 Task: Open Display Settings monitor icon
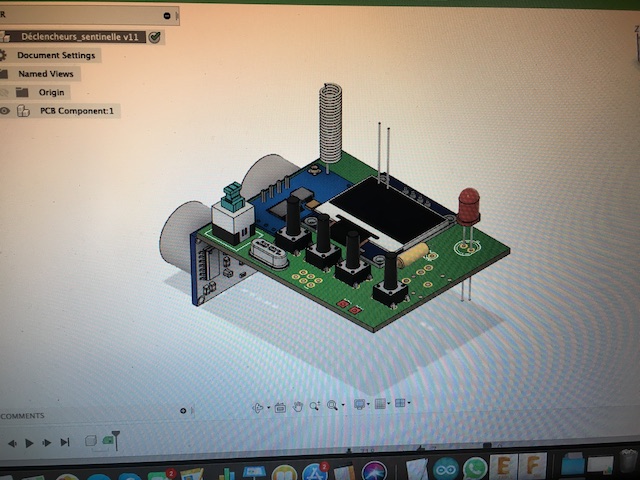coord(359,405)
